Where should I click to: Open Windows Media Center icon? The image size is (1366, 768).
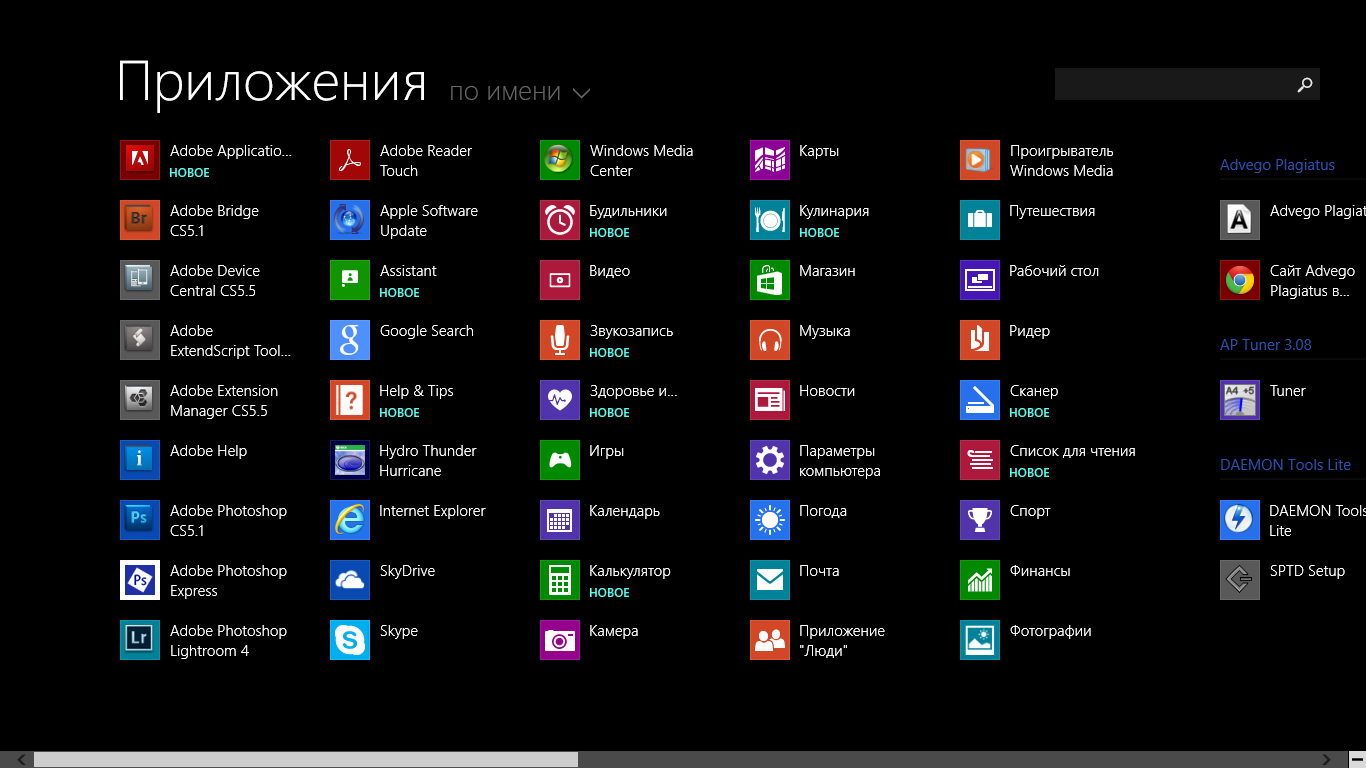tap(560, 160)
